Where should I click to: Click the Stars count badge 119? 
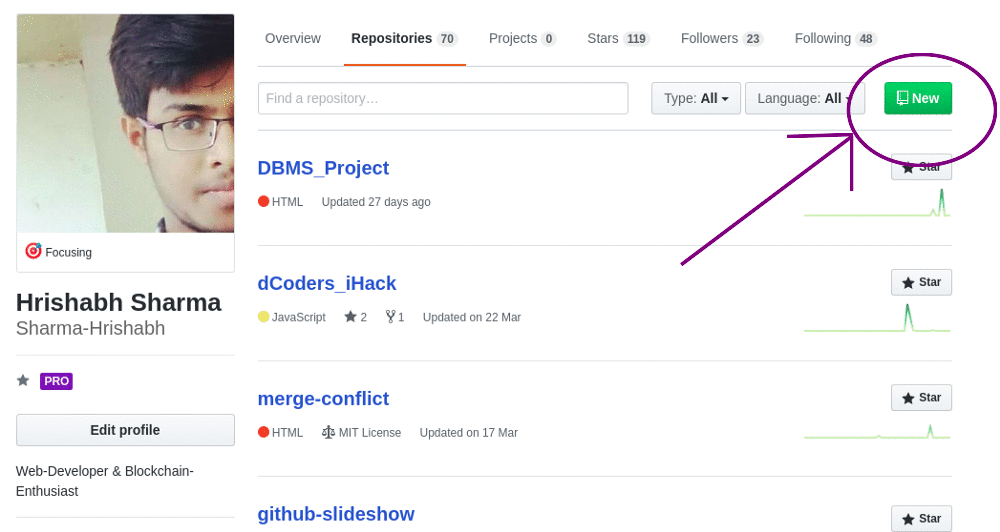click(636, 39)
